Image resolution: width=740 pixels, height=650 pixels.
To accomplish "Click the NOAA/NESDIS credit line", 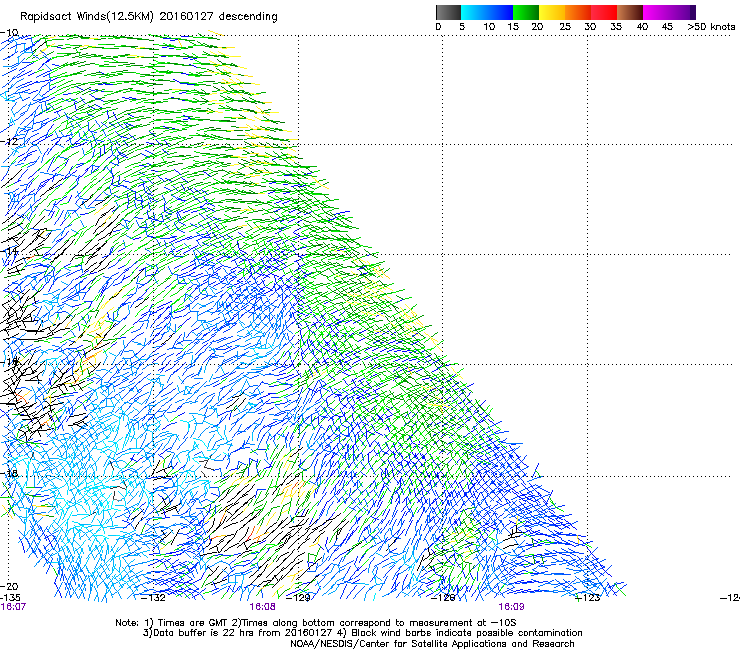I will (x=432, y=644).
